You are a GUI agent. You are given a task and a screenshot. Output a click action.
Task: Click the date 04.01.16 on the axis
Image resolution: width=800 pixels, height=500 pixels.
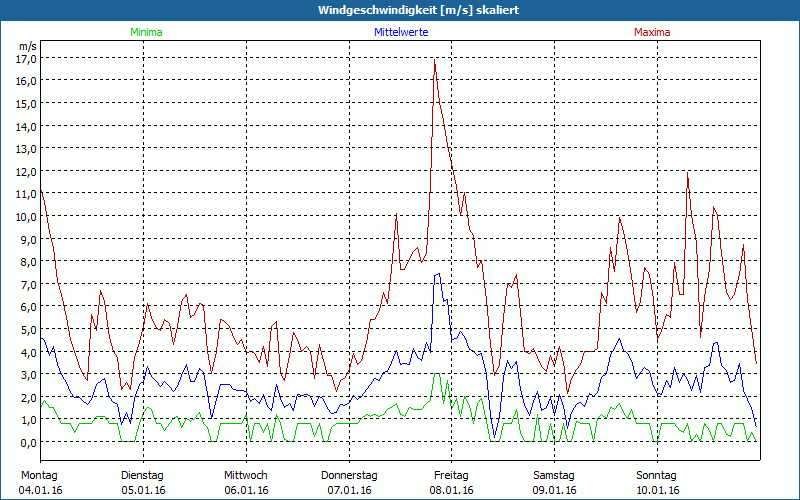coord(41,490)
